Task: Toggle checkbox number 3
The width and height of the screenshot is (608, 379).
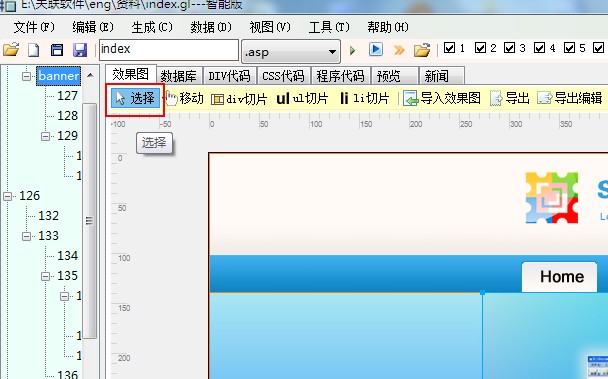Action: (509, 48)
